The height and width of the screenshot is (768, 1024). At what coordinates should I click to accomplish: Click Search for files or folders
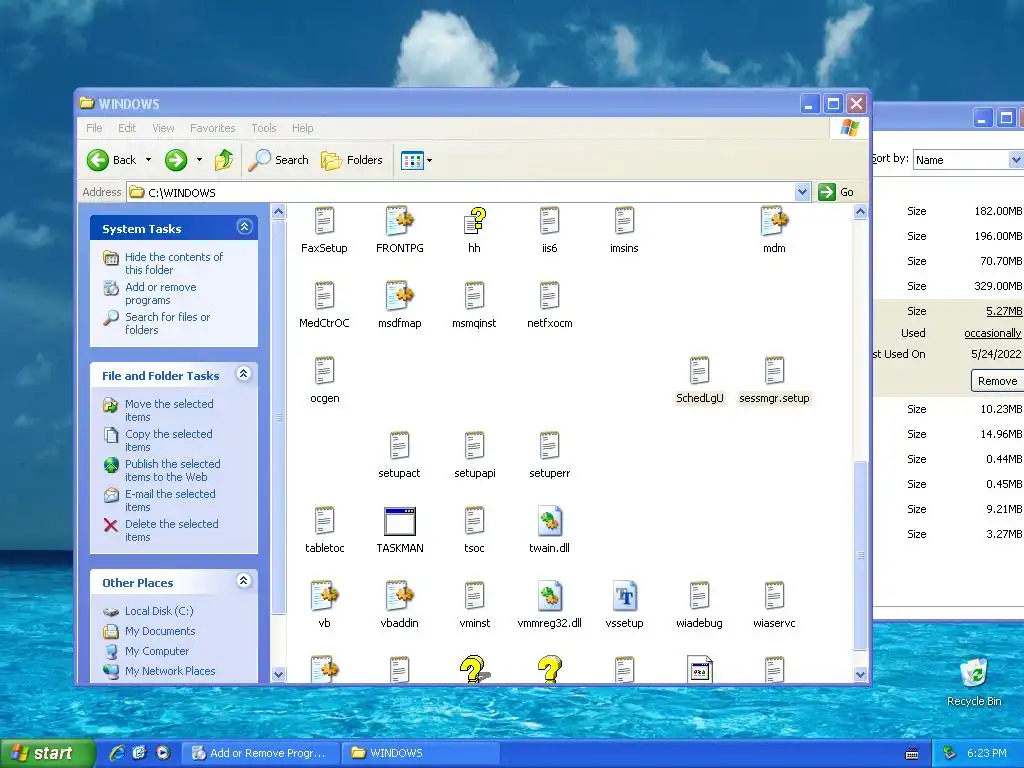click(x=167, y=323)
